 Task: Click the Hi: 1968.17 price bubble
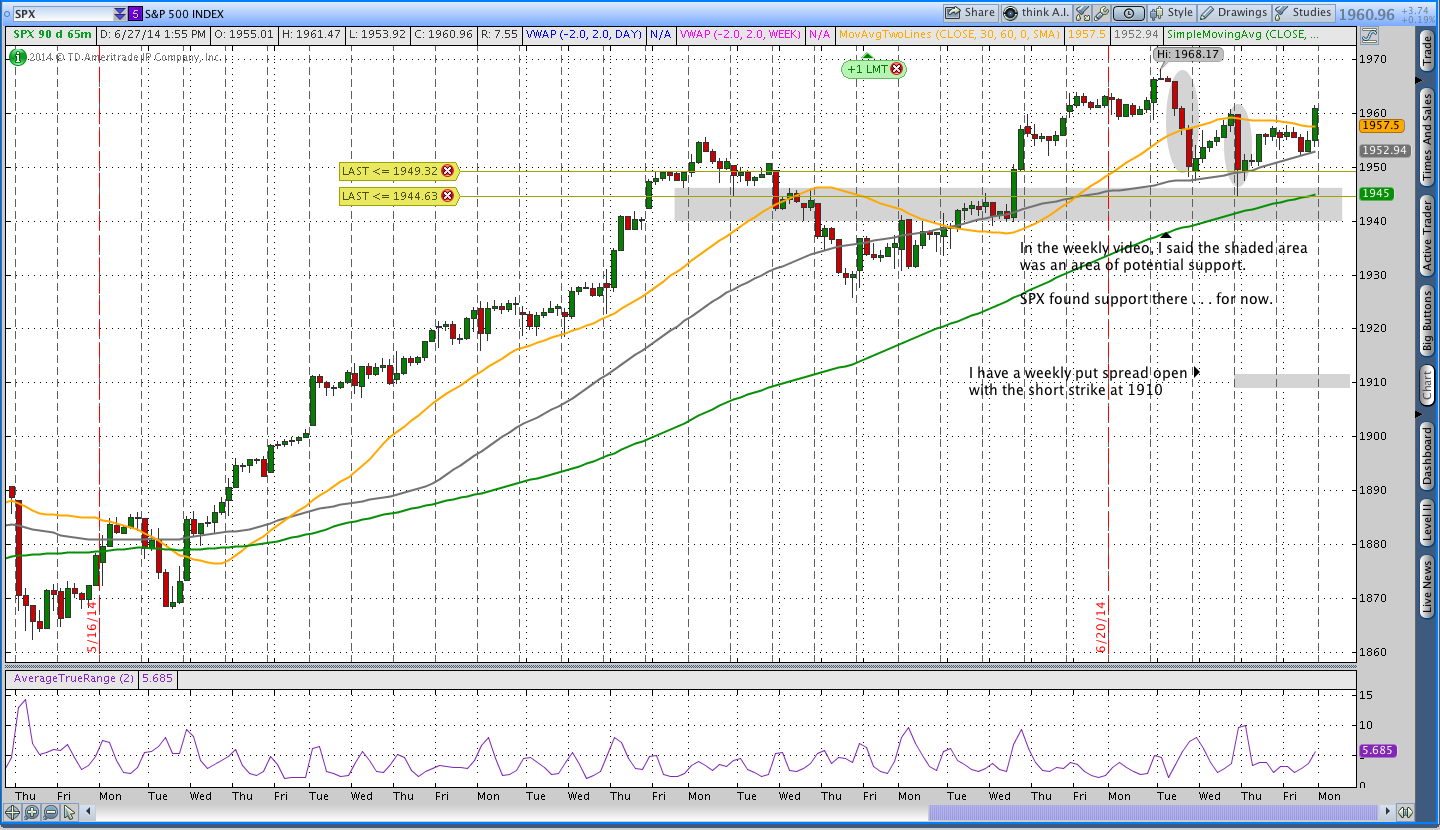[x=1187, y=54]
